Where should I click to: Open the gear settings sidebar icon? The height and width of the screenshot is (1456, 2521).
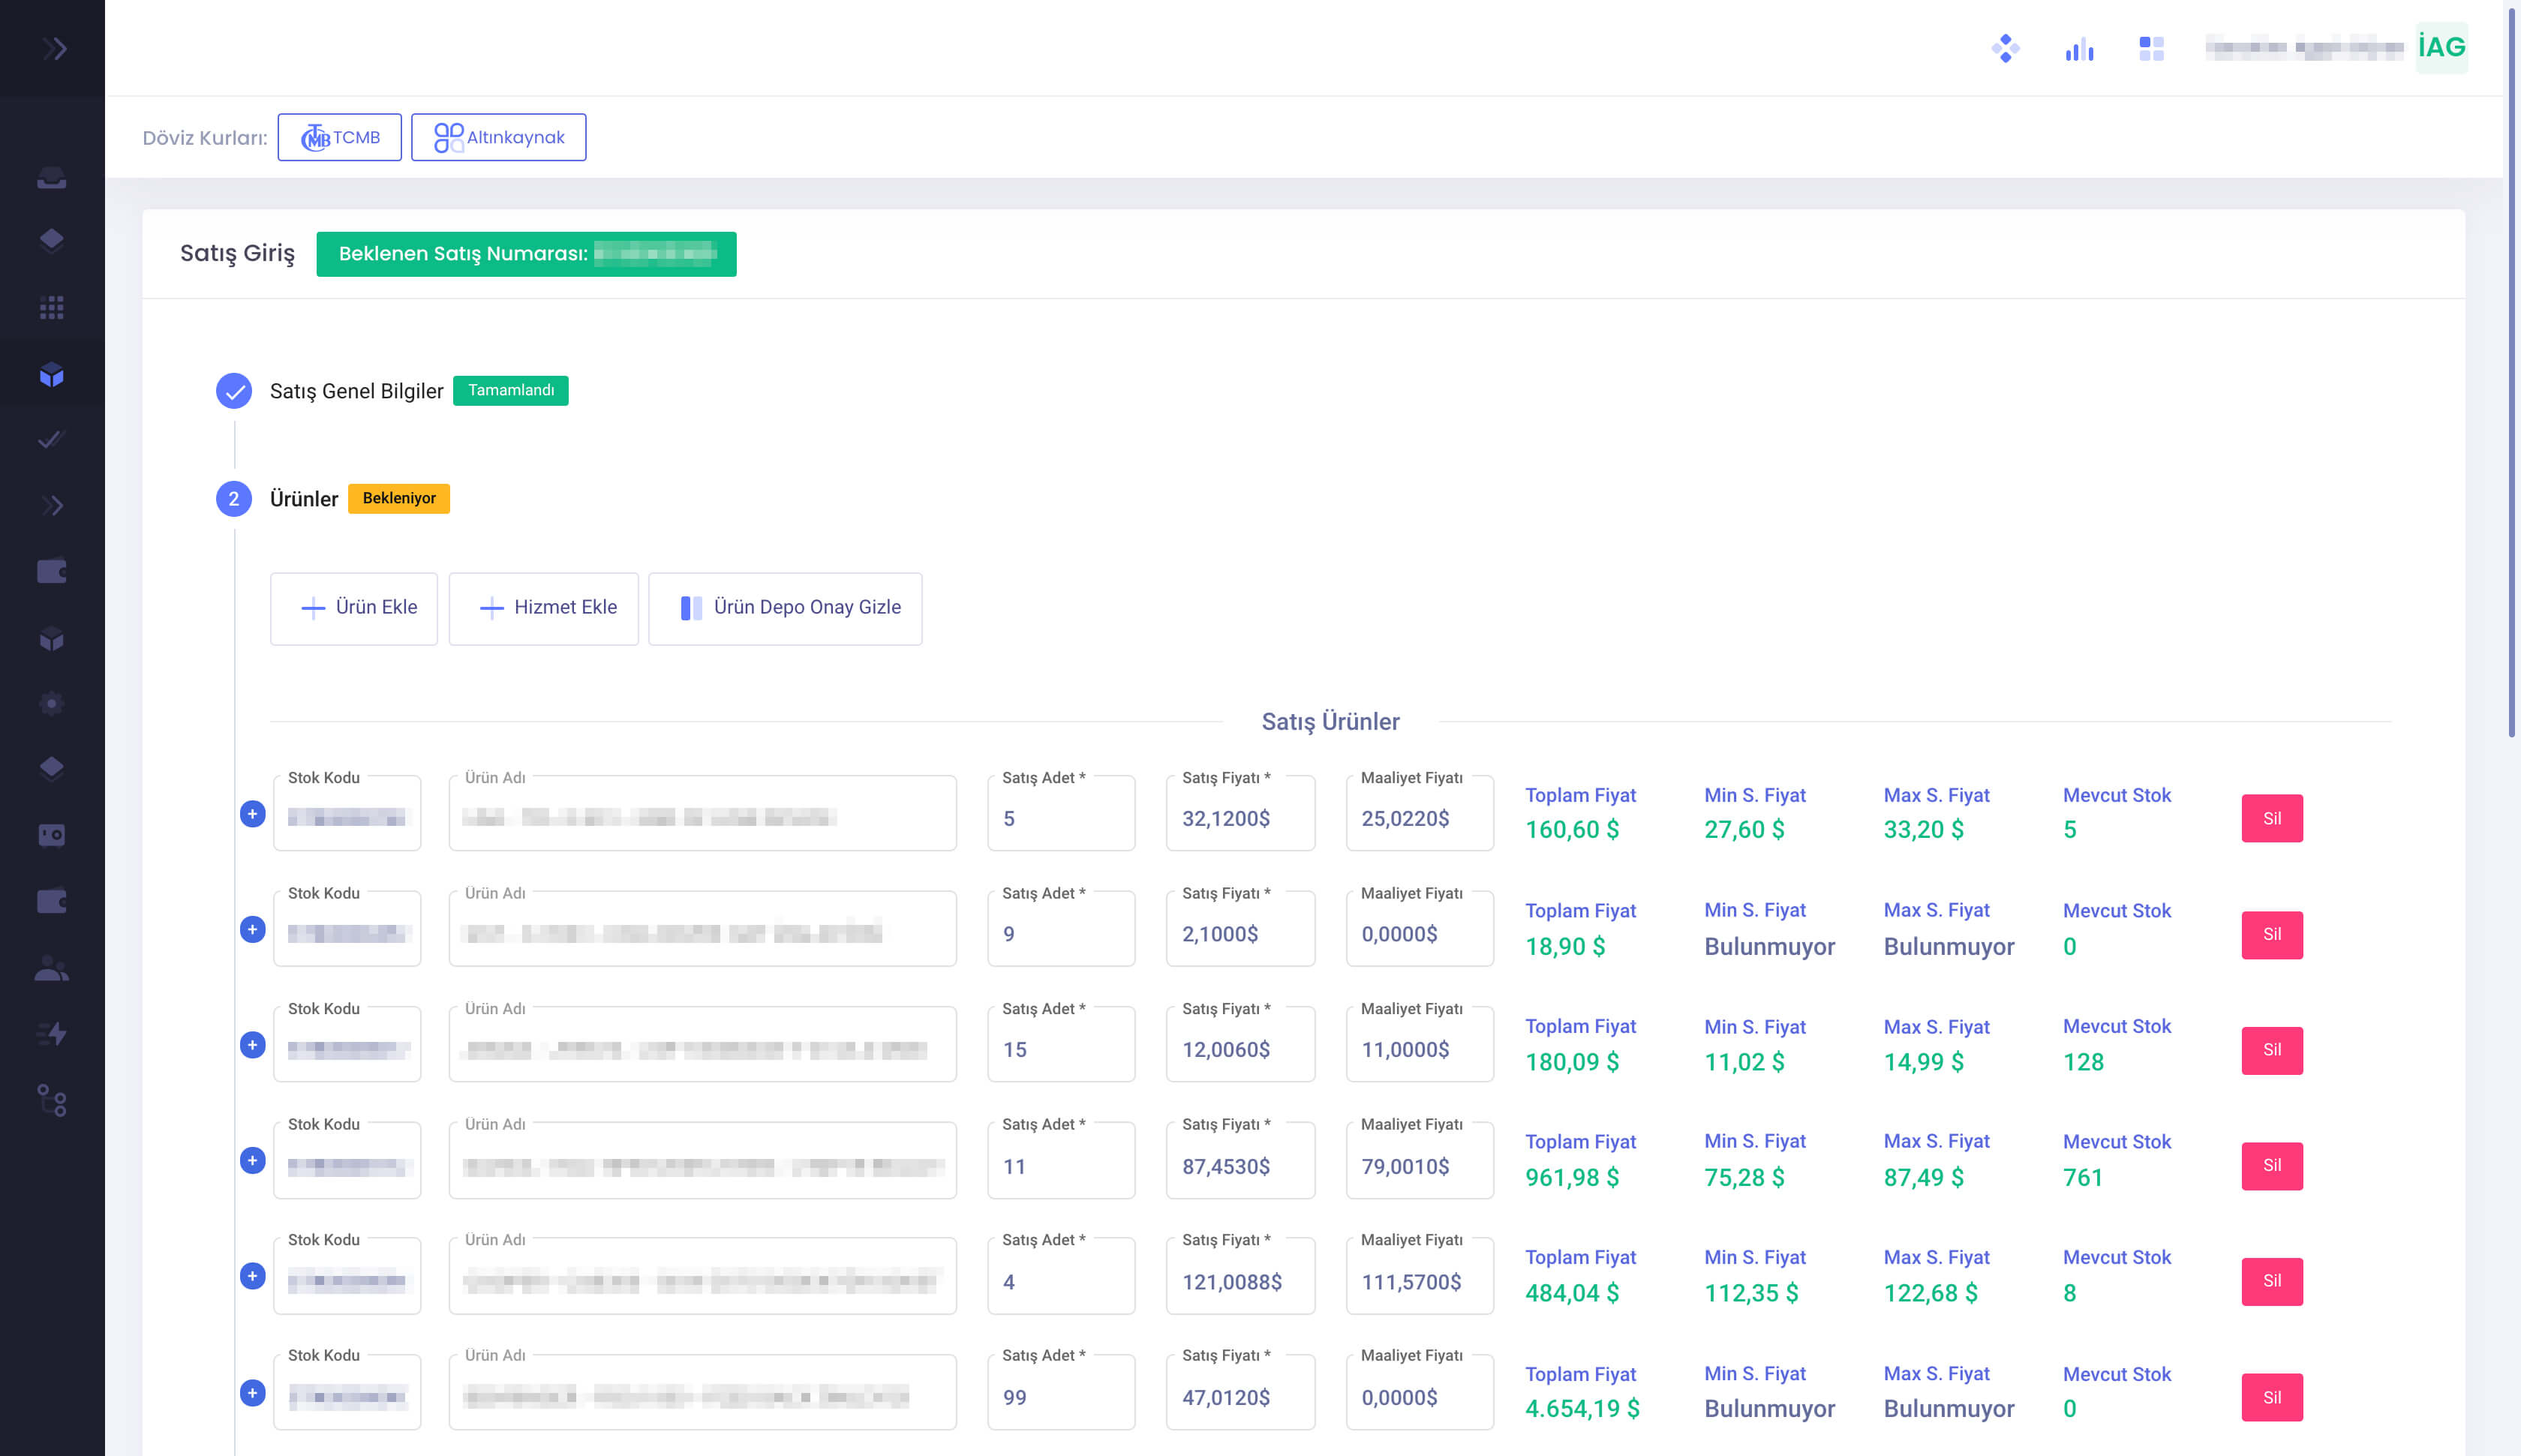pyautogui.click(x=52, y=703)
